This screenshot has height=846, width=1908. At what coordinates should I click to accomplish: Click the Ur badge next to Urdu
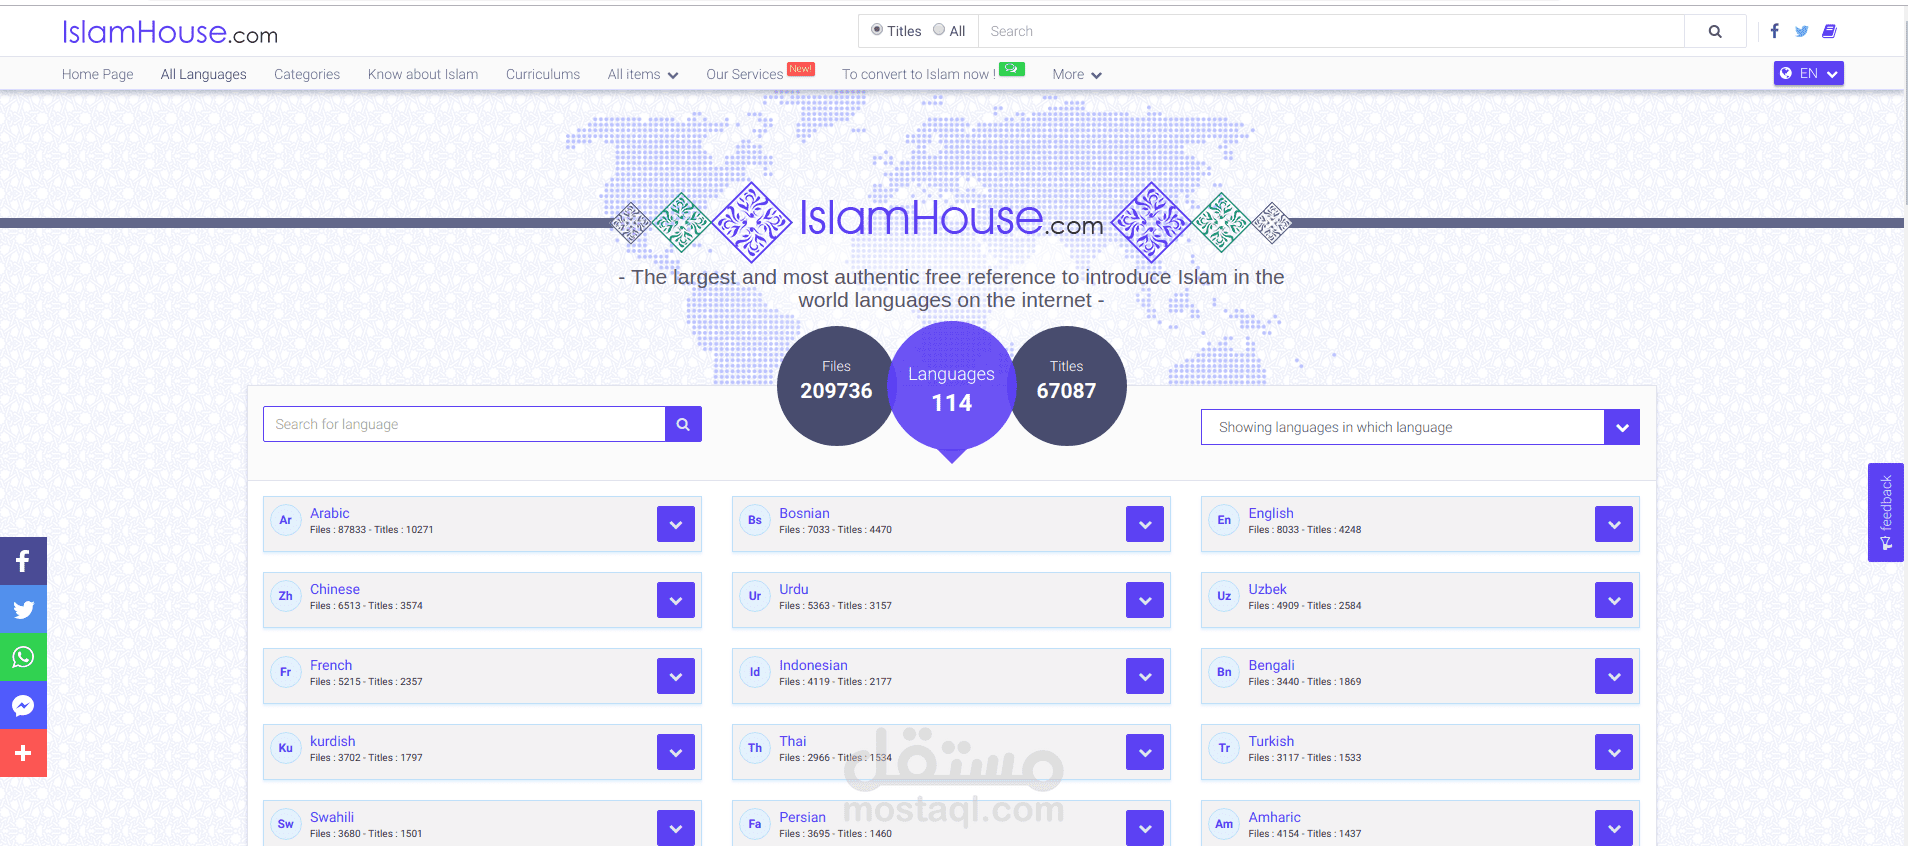coord(755,596)
